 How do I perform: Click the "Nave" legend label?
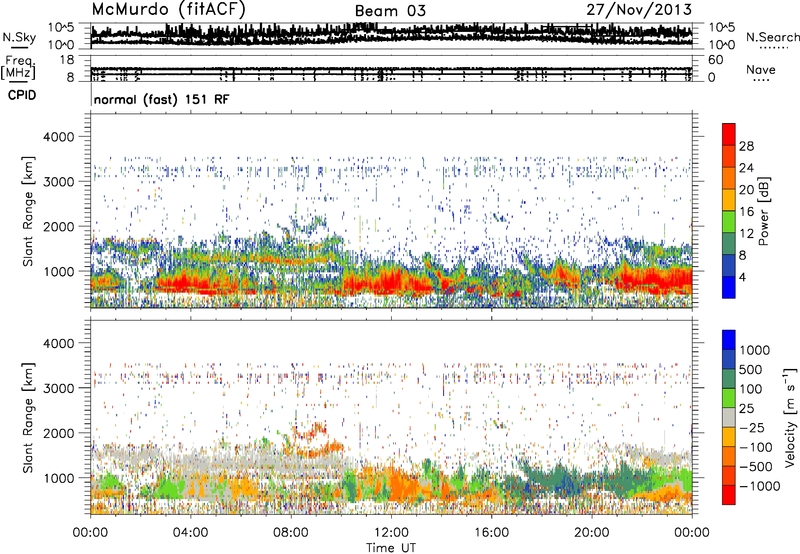point(760,69)
